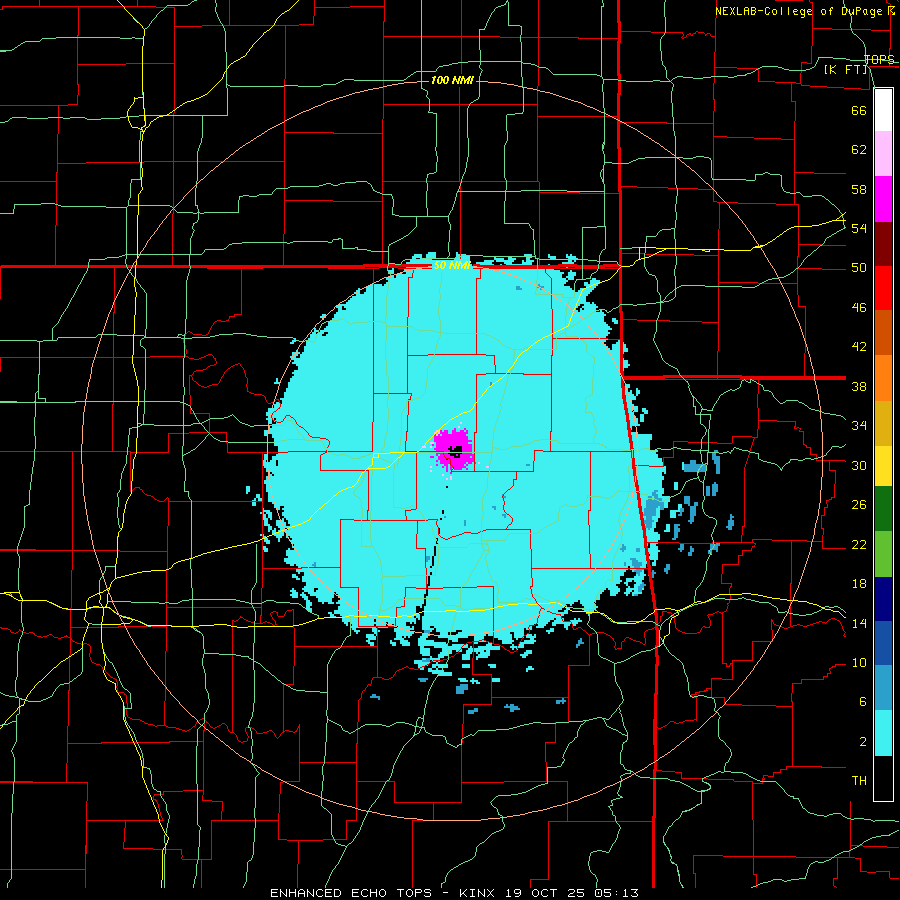The width and height of the screenshot is (900, 900).
Task: Click the white swatch in the tops legend
Action: point(883,110)
